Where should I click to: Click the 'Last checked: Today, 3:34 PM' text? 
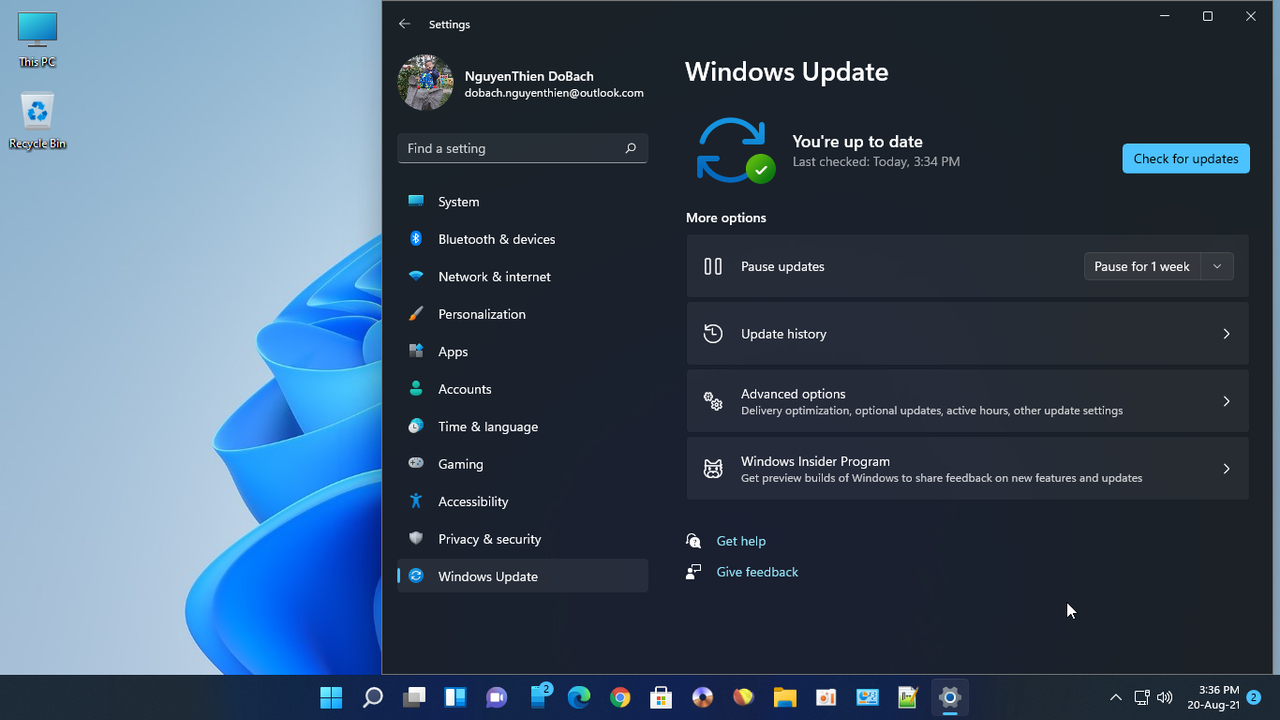click(x=876, y=161)
